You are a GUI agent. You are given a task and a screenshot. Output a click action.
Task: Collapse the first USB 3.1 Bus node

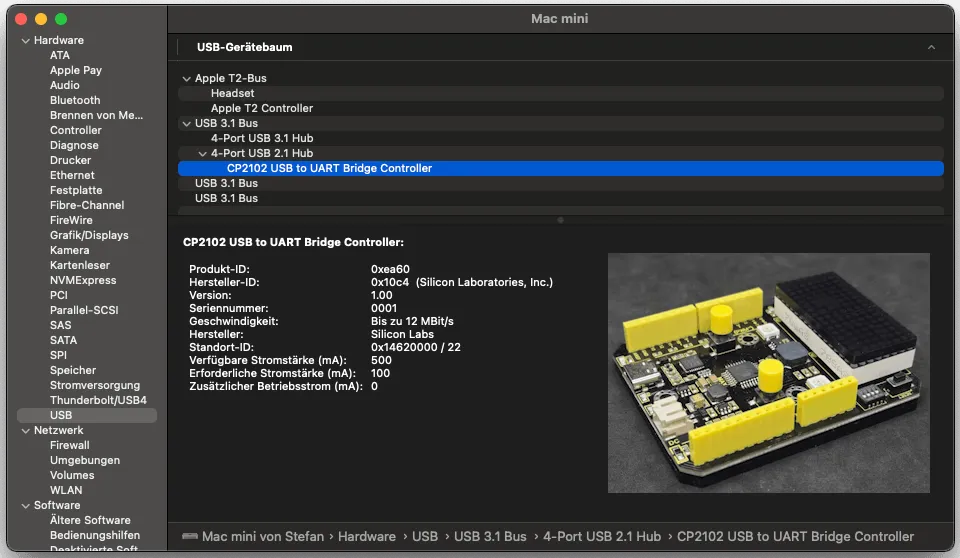(x=187, y=124)
